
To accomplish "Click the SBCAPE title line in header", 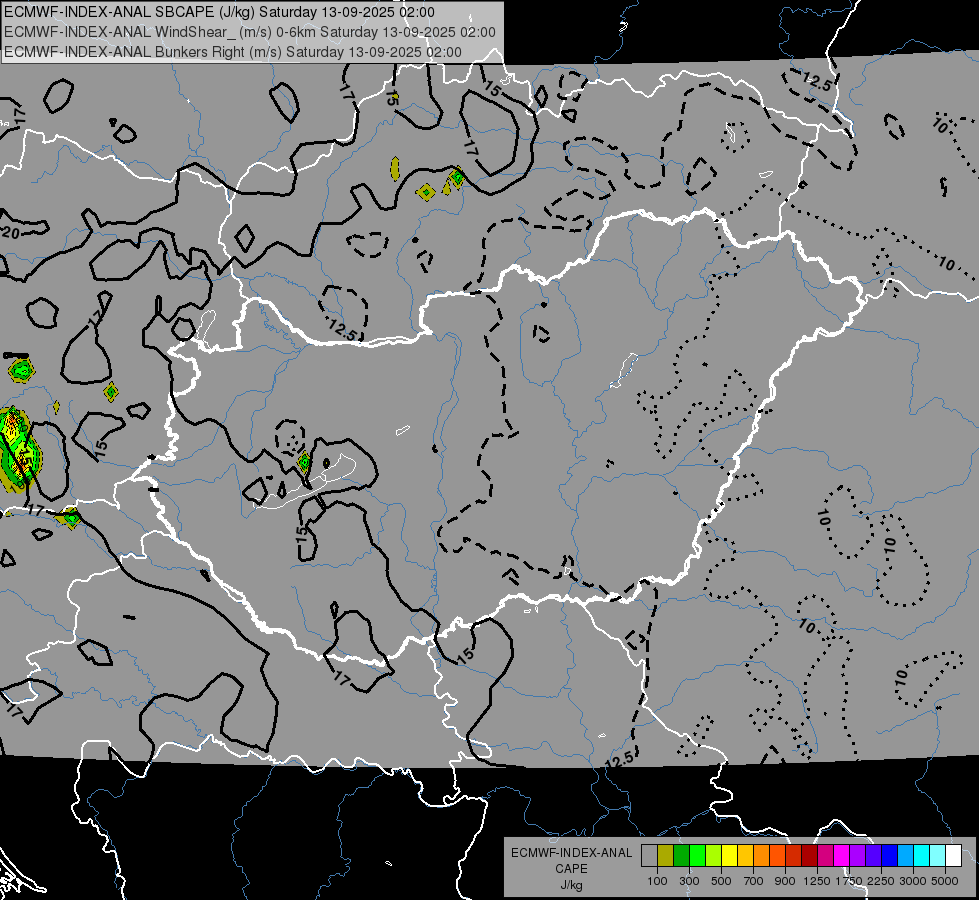I will coord(220,12).
